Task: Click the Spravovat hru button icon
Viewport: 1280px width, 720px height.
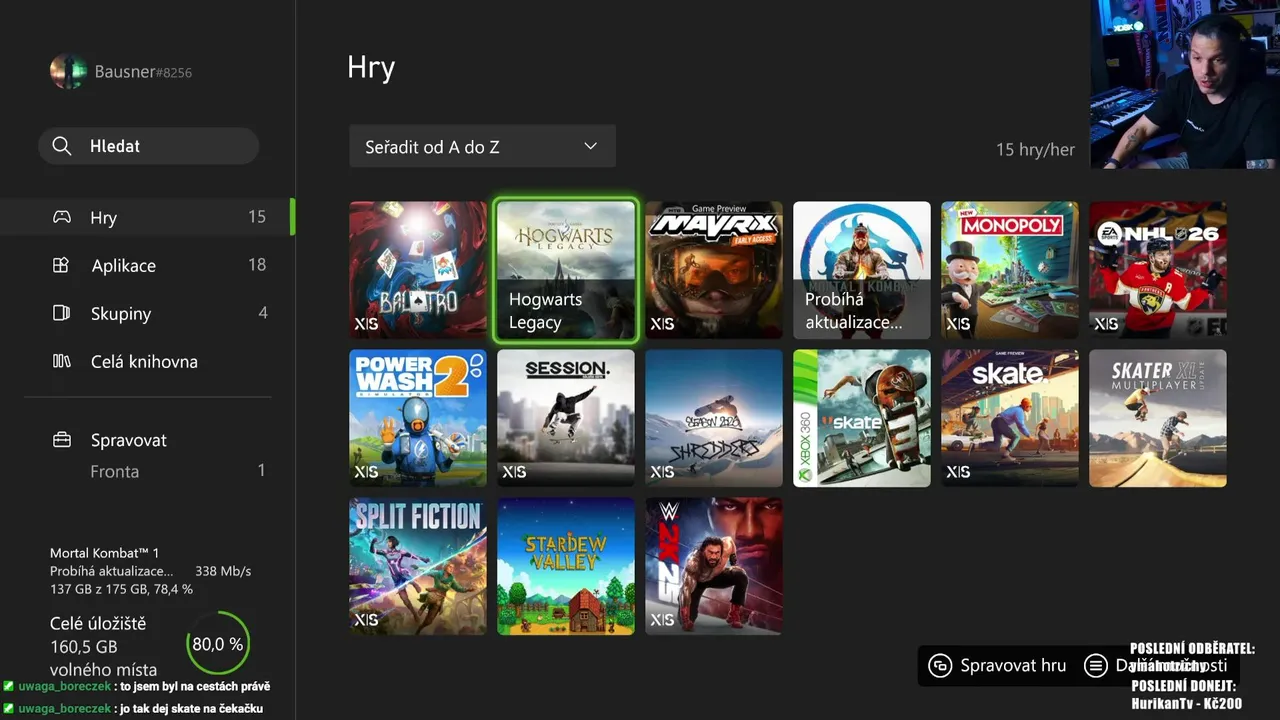Action: (x=940, y=666)
